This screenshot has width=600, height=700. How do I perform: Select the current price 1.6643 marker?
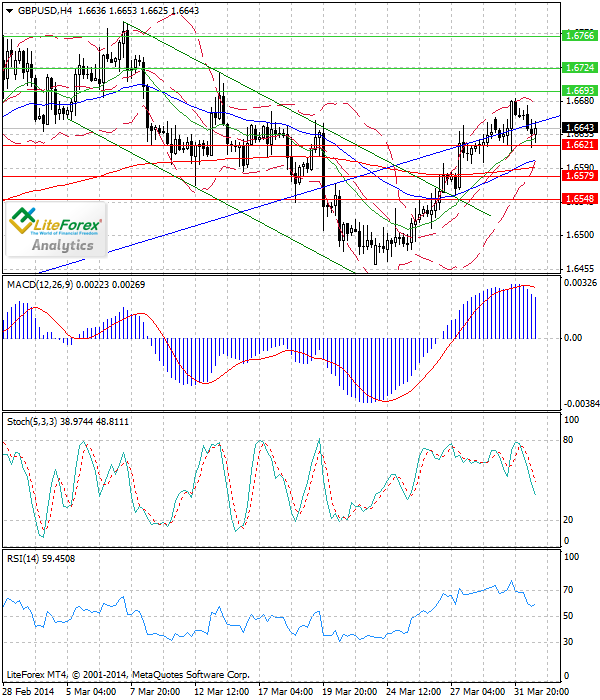tap(580, 128)
